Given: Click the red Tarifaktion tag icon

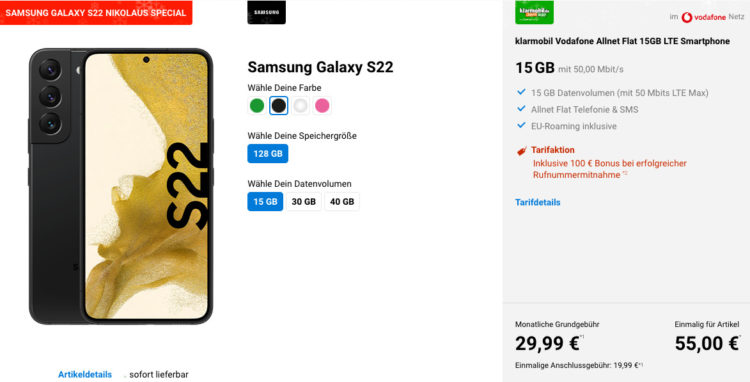Looking at the screenshot, I should coord(521,151).
